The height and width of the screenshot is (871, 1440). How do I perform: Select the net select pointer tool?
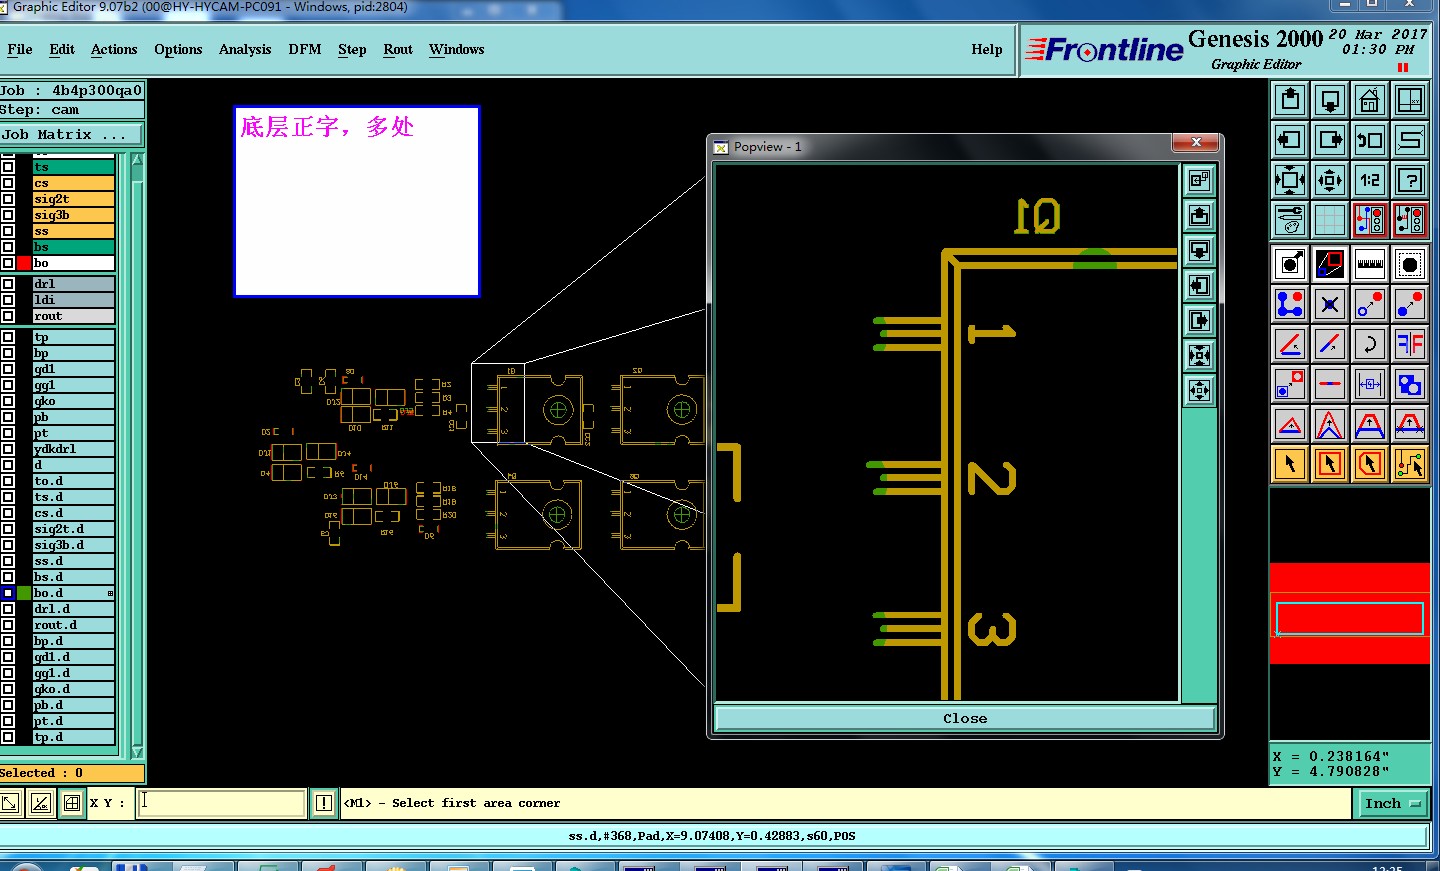coord(1410,464)
